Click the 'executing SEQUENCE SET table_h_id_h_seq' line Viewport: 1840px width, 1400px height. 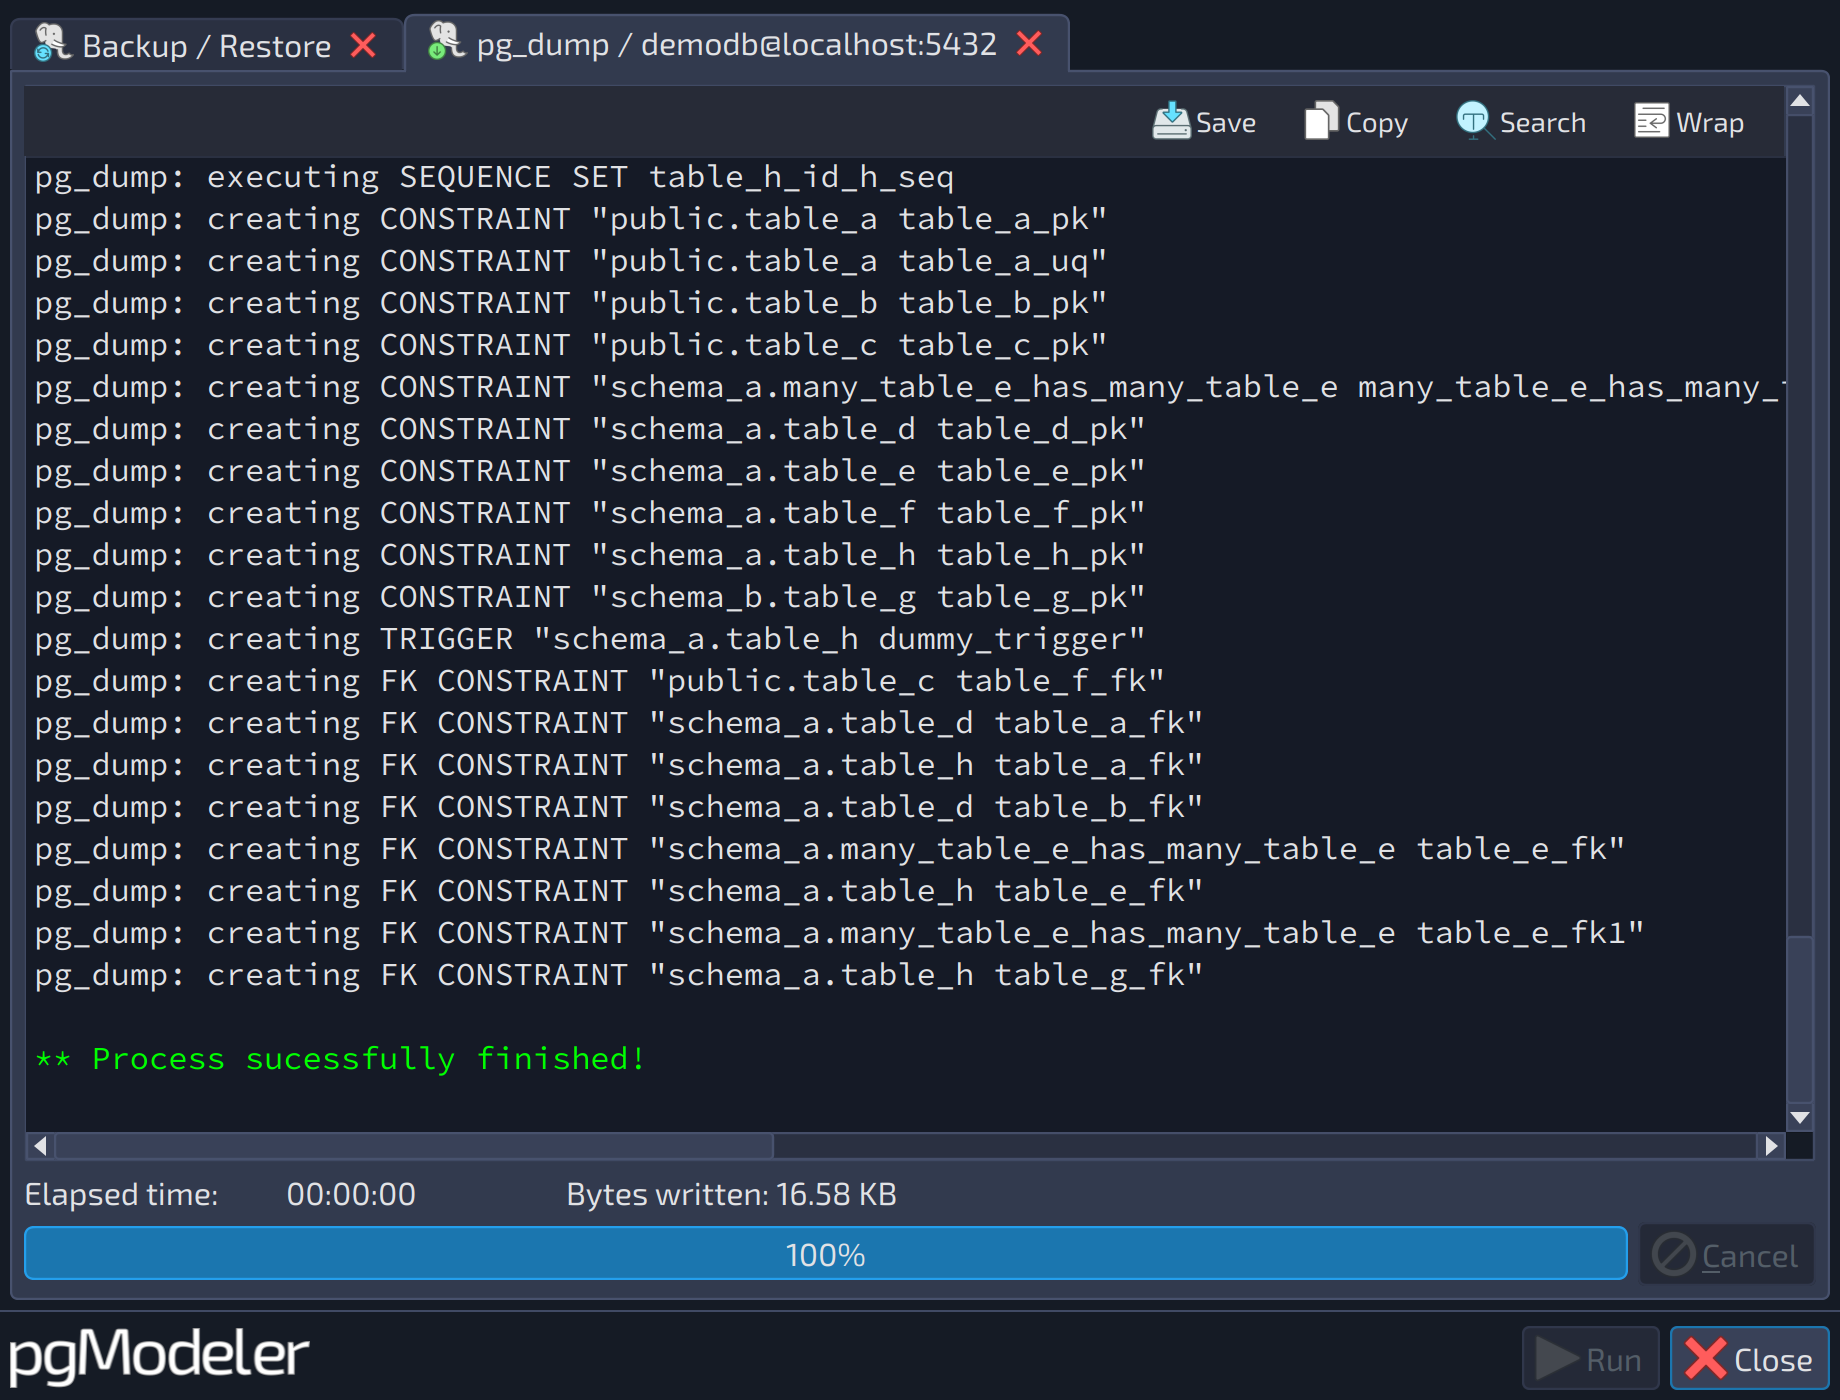(494, 177)
